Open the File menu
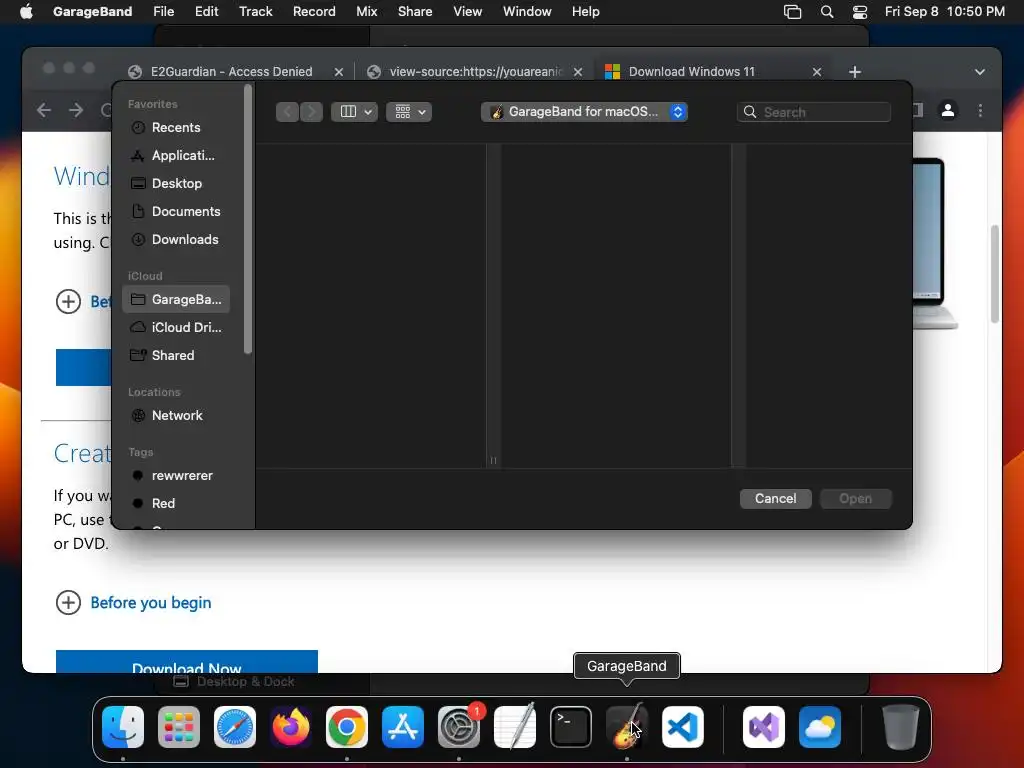This screenshot has width=1024, height=768. (163, 11)
